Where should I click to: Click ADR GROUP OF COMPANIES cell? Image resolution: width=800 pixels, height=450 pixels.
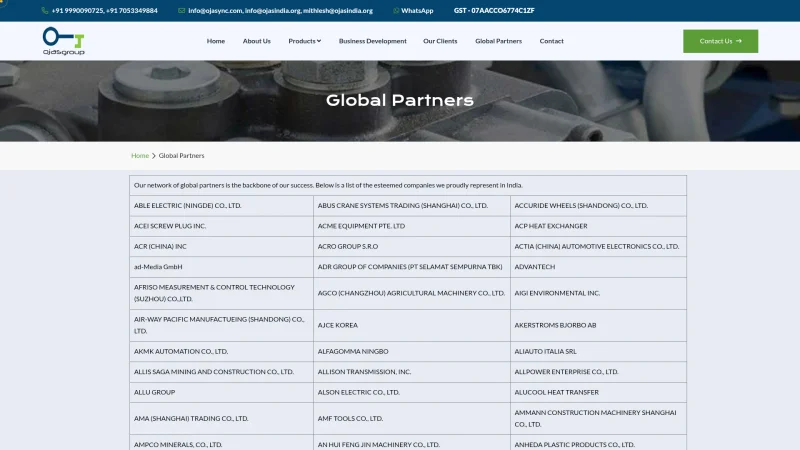coord(412,267)
